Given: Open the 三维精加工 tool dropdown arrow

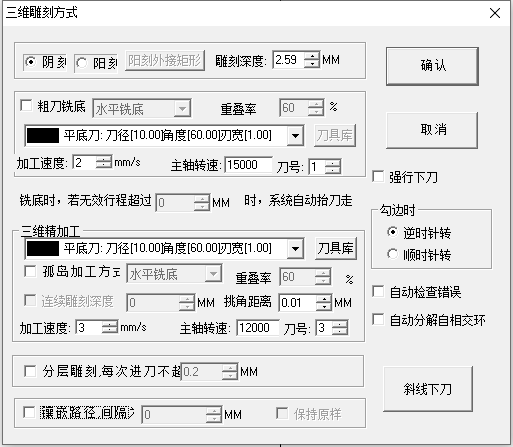Looking at the screenshot, I should (295, 249).
